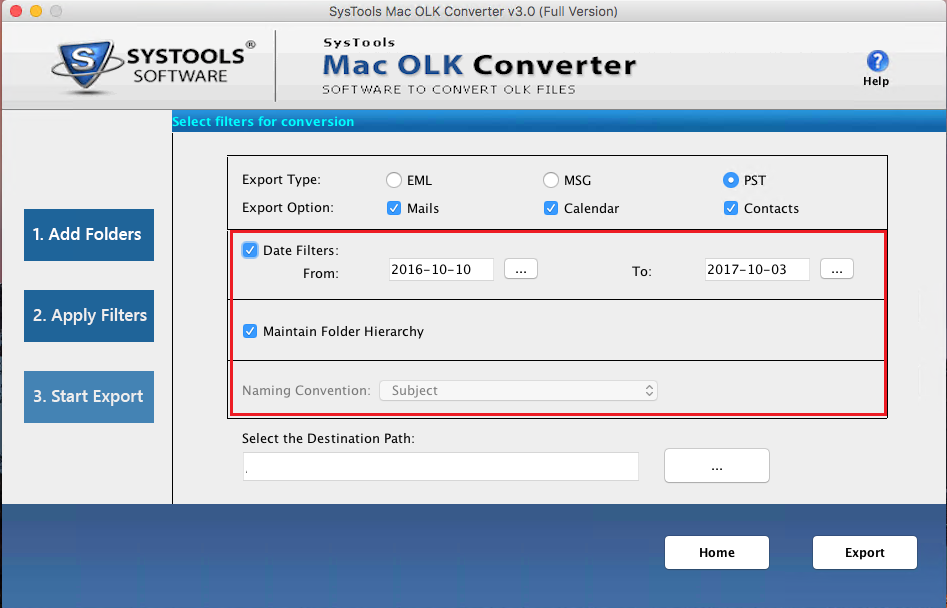
Task: Open the To date picker button
Action: coord(836,269)
